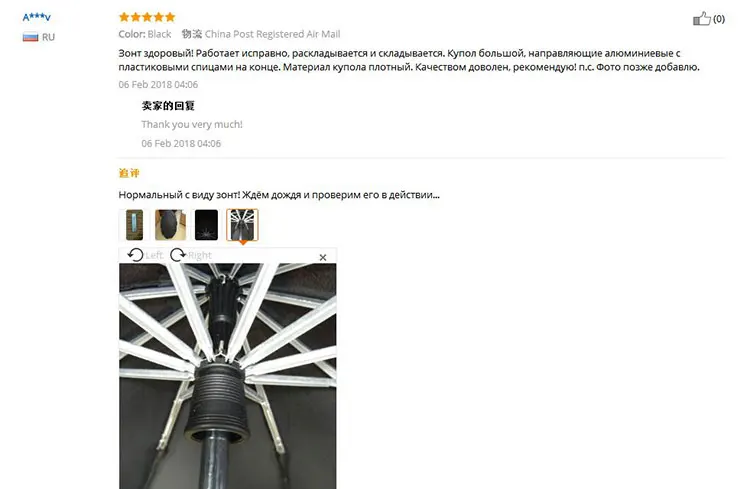Image resolution: width=750 pixels, height=489 pixels.
Task: Click the Russian flag icon
Action: point(30,37)
